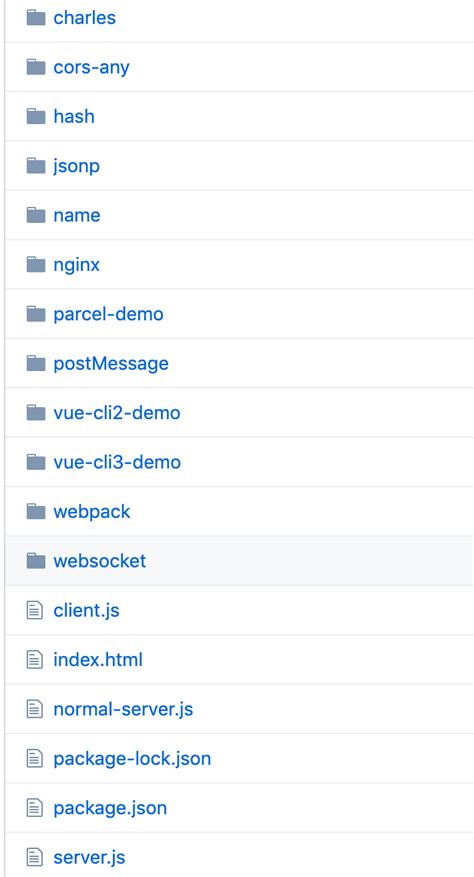Open the parcel-demo folder
This screenshot has width=474, height=877.
coord(109,314)
